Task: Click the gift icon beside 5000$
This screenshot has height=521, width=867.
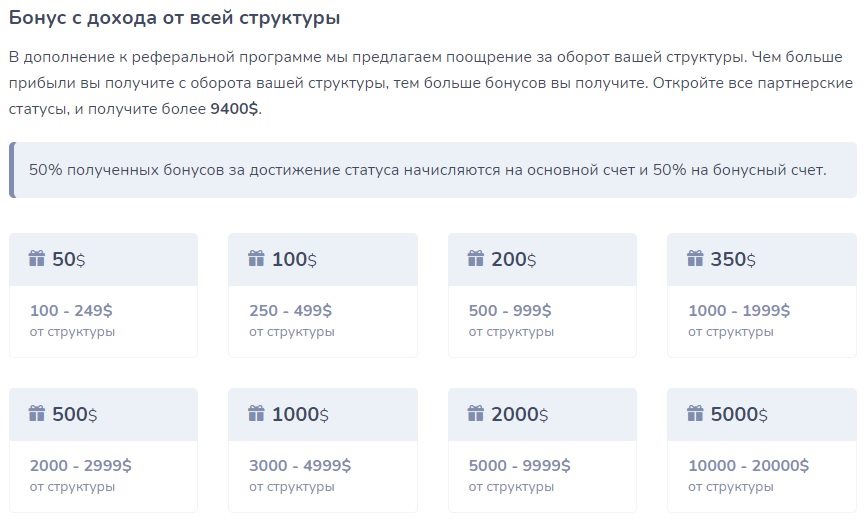Action: (x=695, y=413)
